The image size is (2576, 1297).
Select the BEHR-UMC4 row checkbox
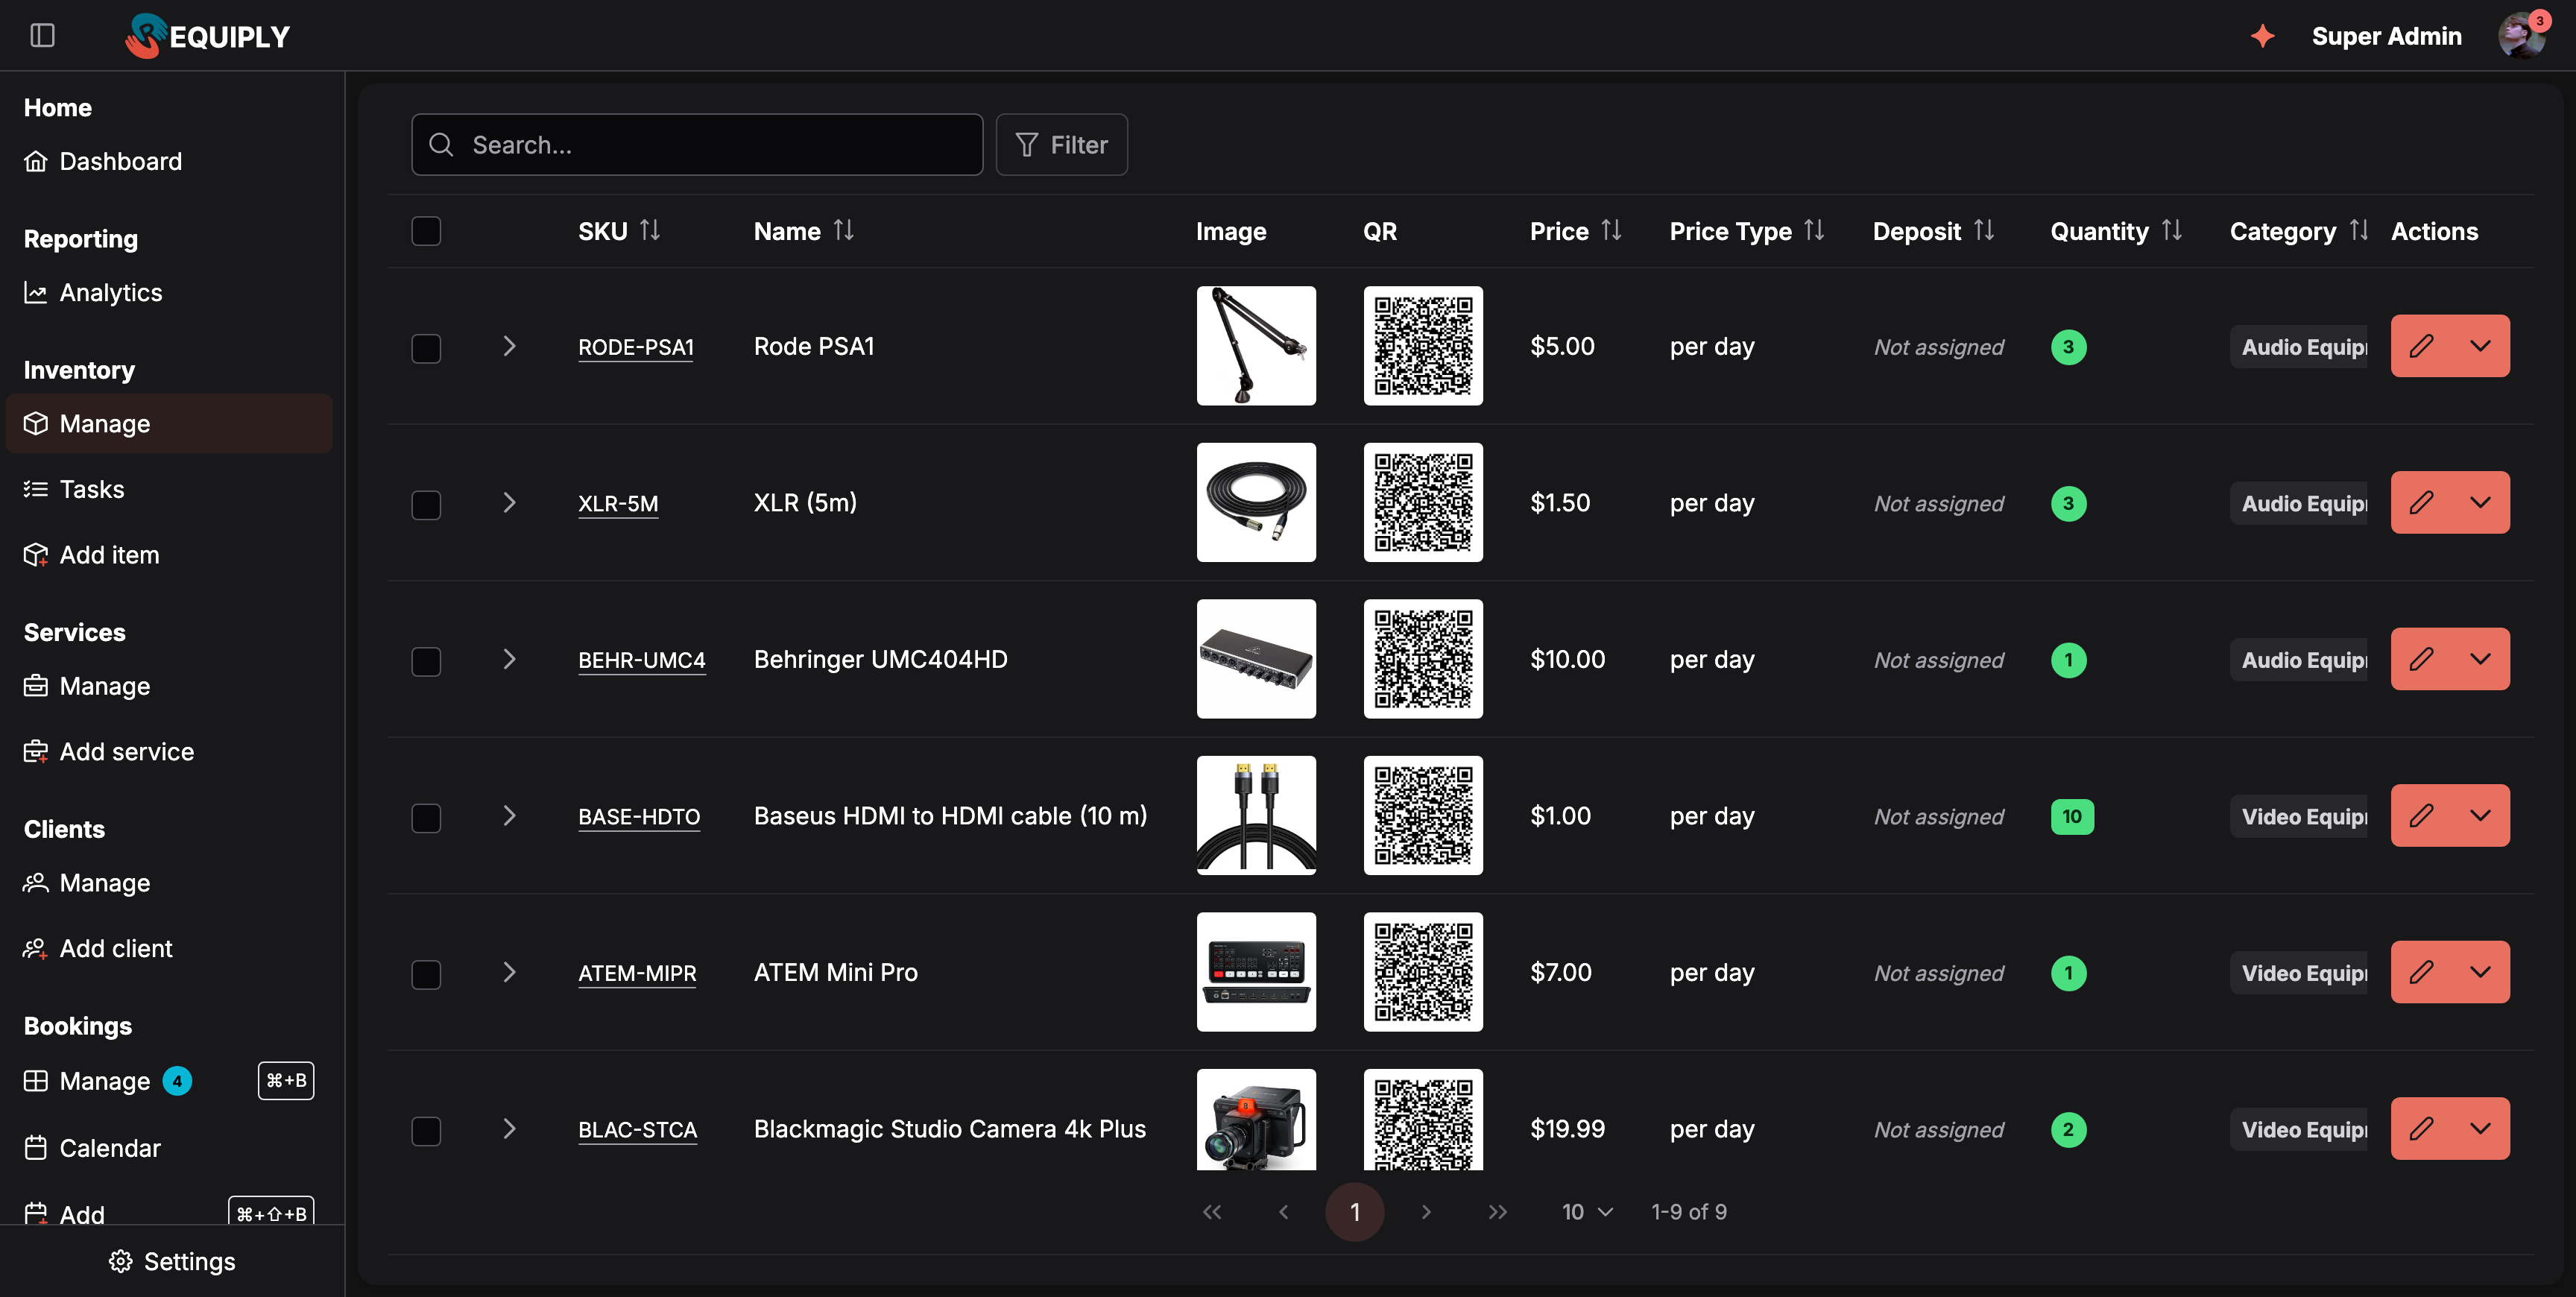point(426,661)
